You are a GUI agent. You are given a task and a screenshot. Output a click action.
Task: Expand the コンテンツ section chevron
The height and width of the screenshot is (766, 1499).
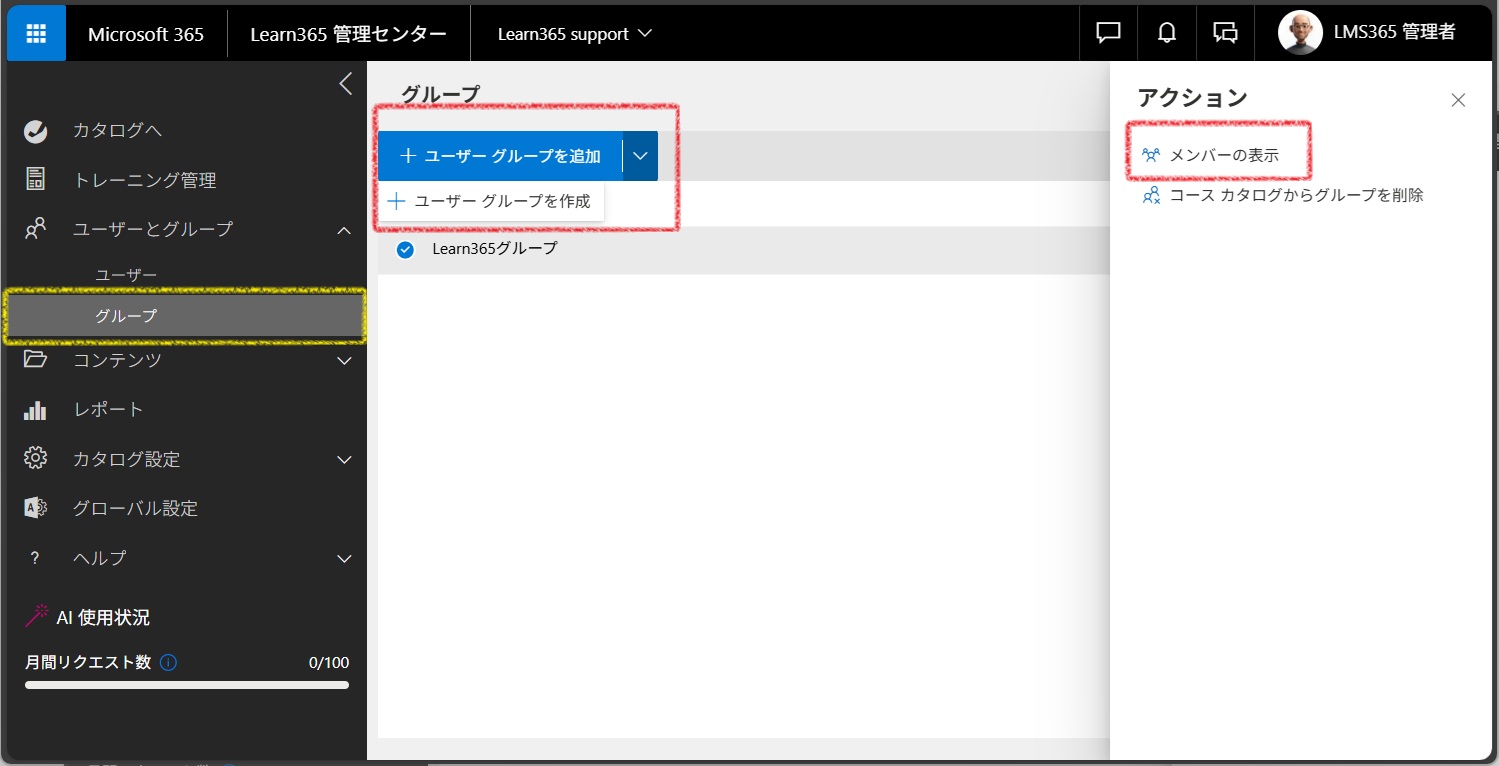pyautogui.click(x=344, y=360)
